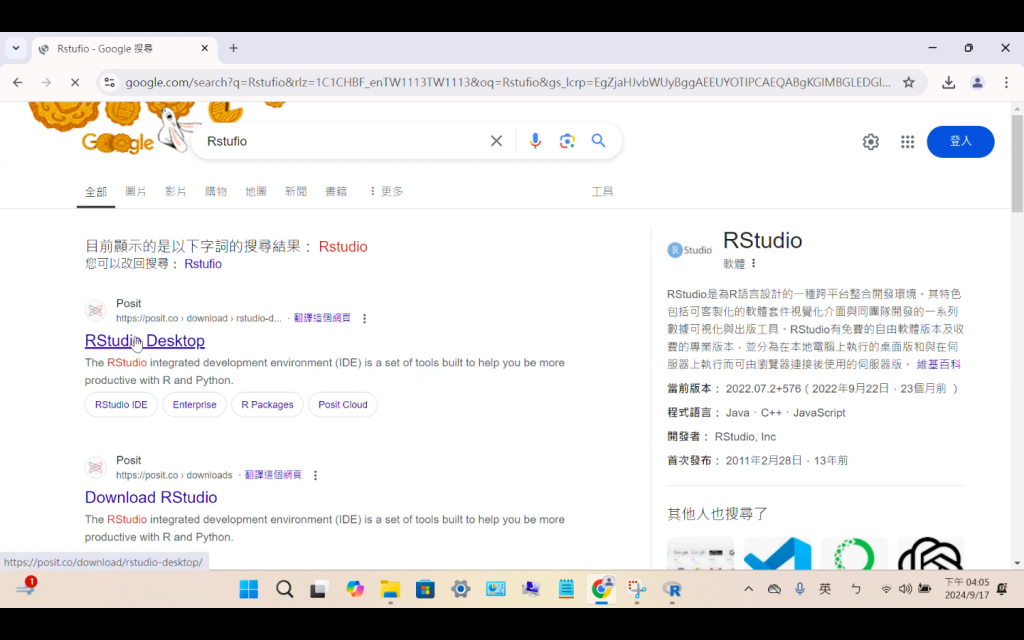1024x640 pixels.
Task: Click the Posit Cloud chip
Action: 343,405
